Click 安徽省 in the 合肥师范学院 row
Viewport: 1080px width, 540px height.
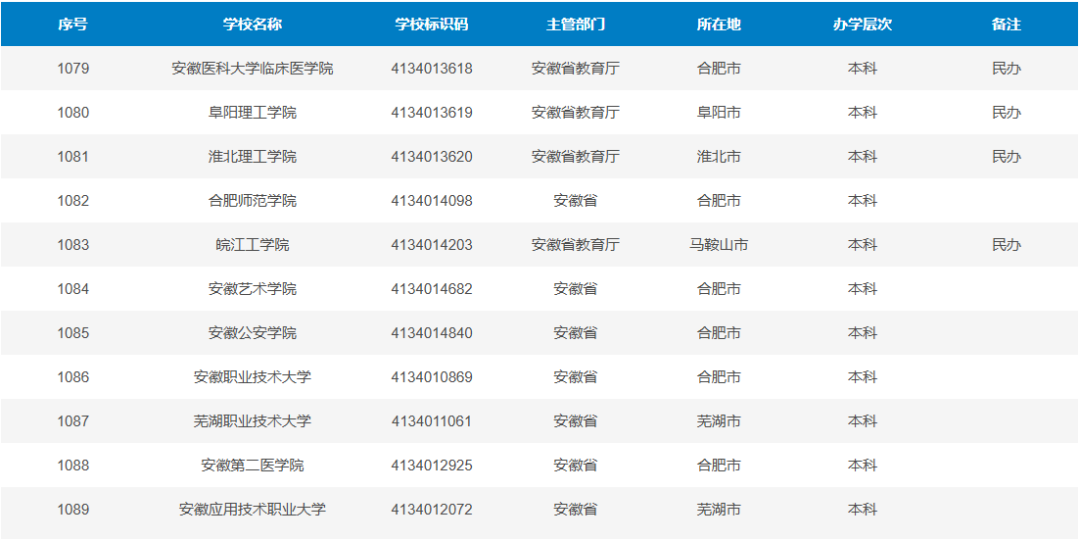[x=575, y=200]
